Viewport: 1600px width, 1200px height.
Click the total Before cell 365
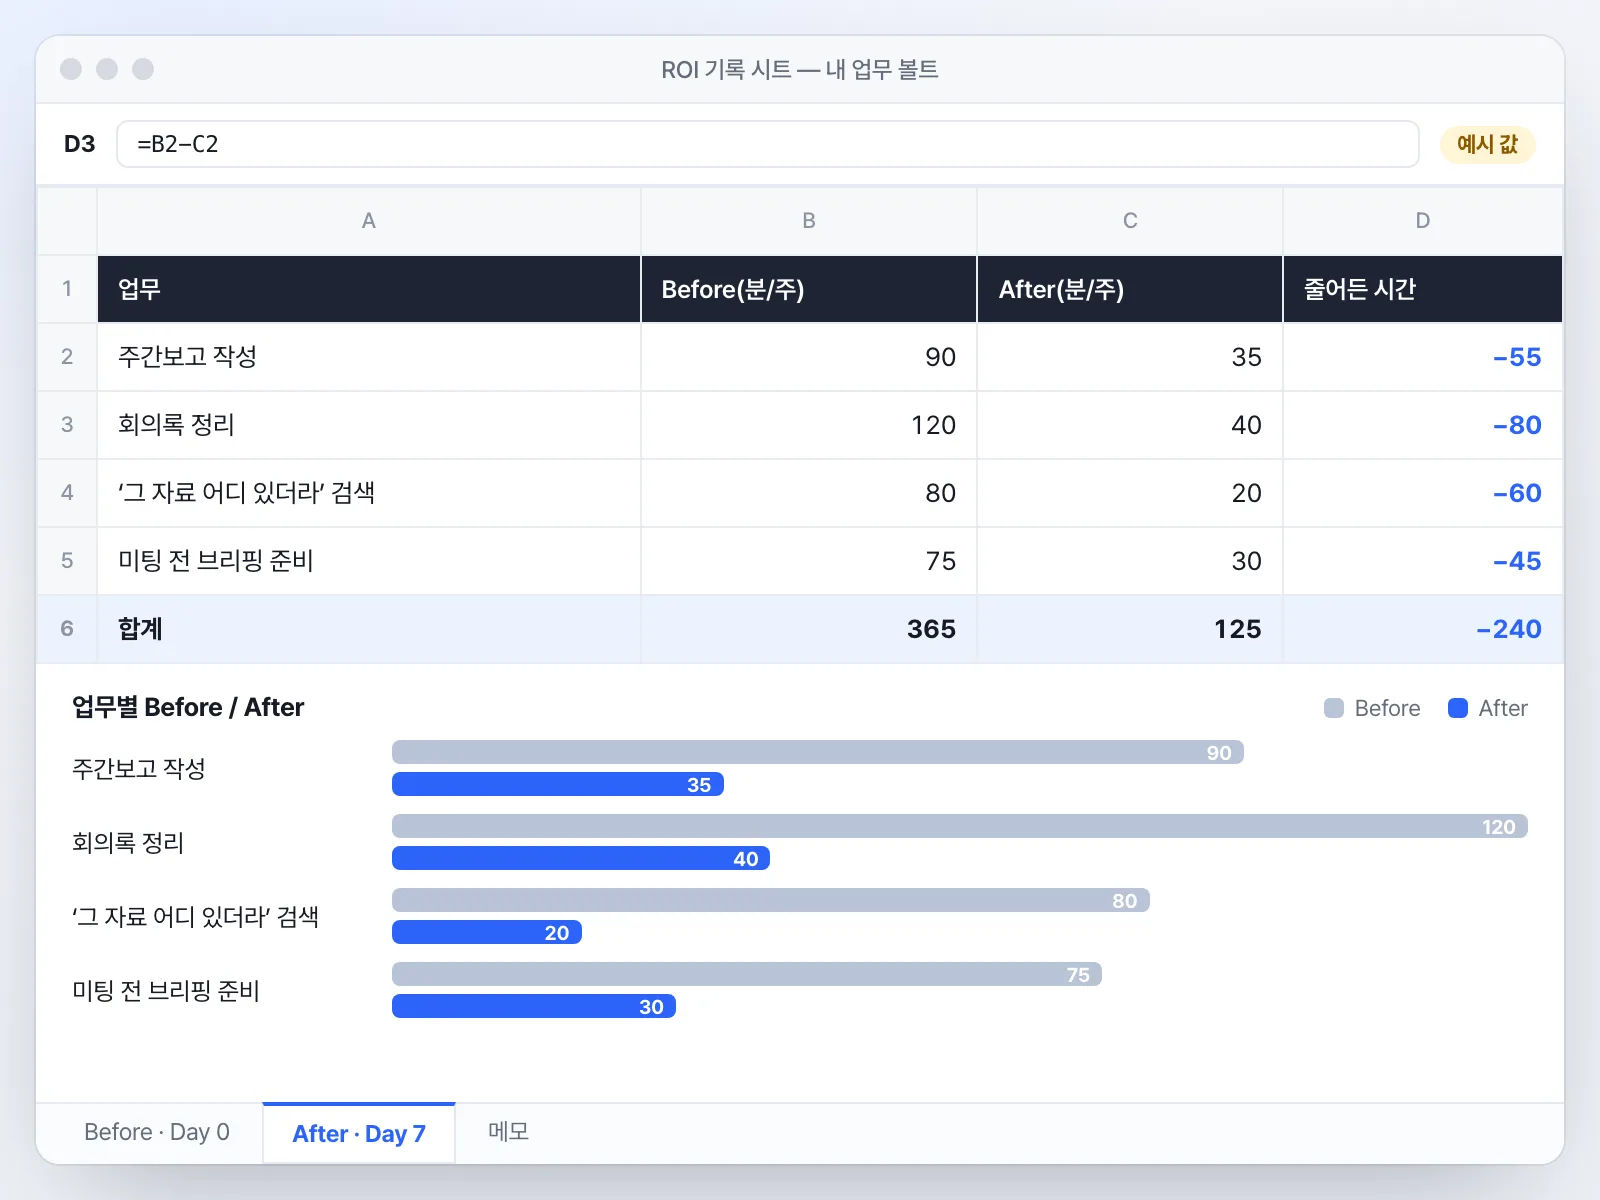(809, 629)
